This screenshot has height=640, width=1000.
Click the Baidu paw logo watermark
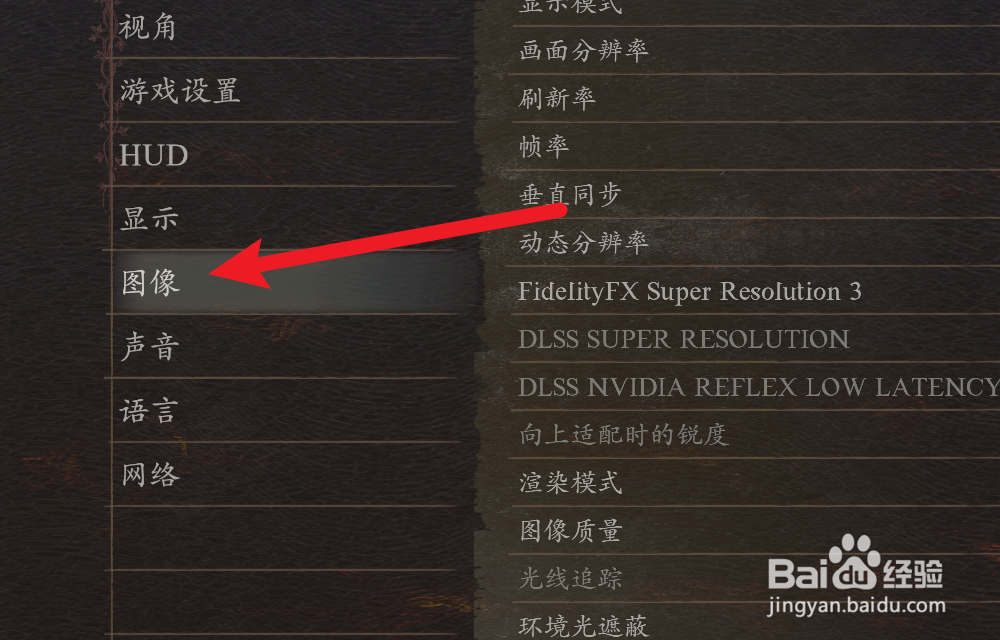pyautogui.click(x=855, y=561)
